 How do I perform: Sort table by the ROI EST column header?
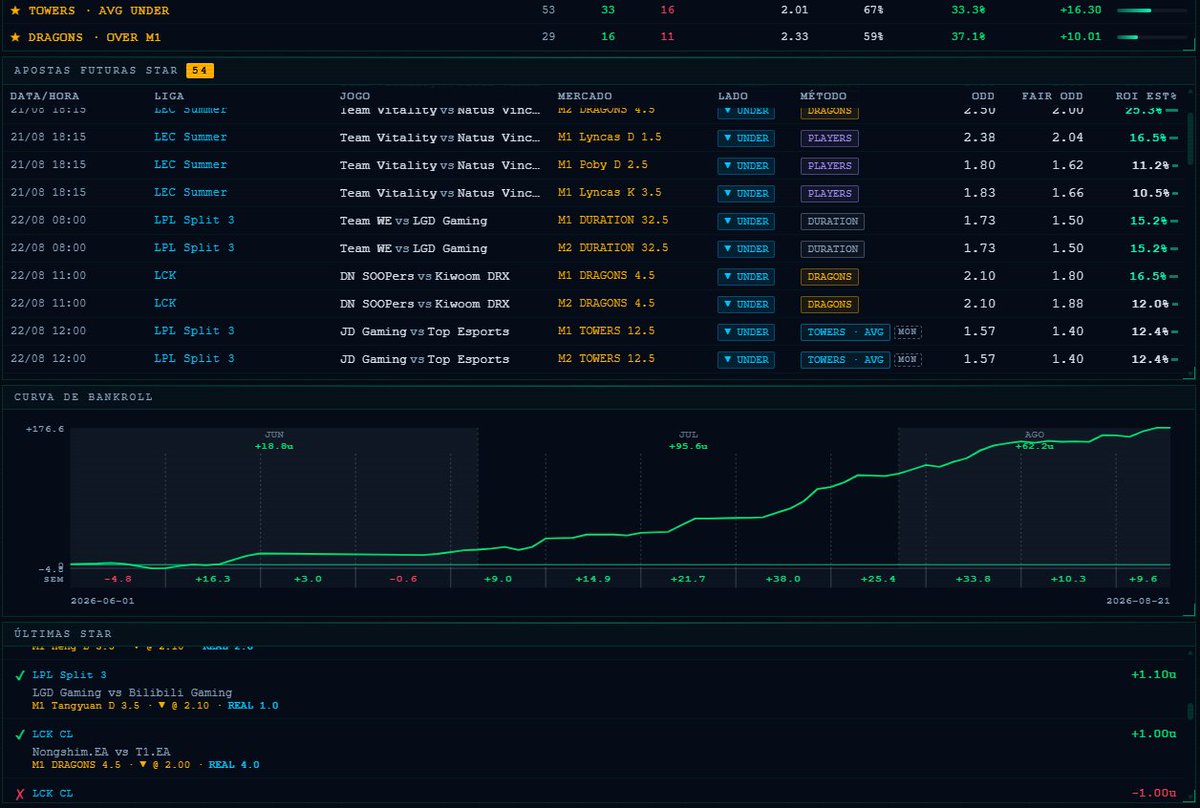(1146, 96)
